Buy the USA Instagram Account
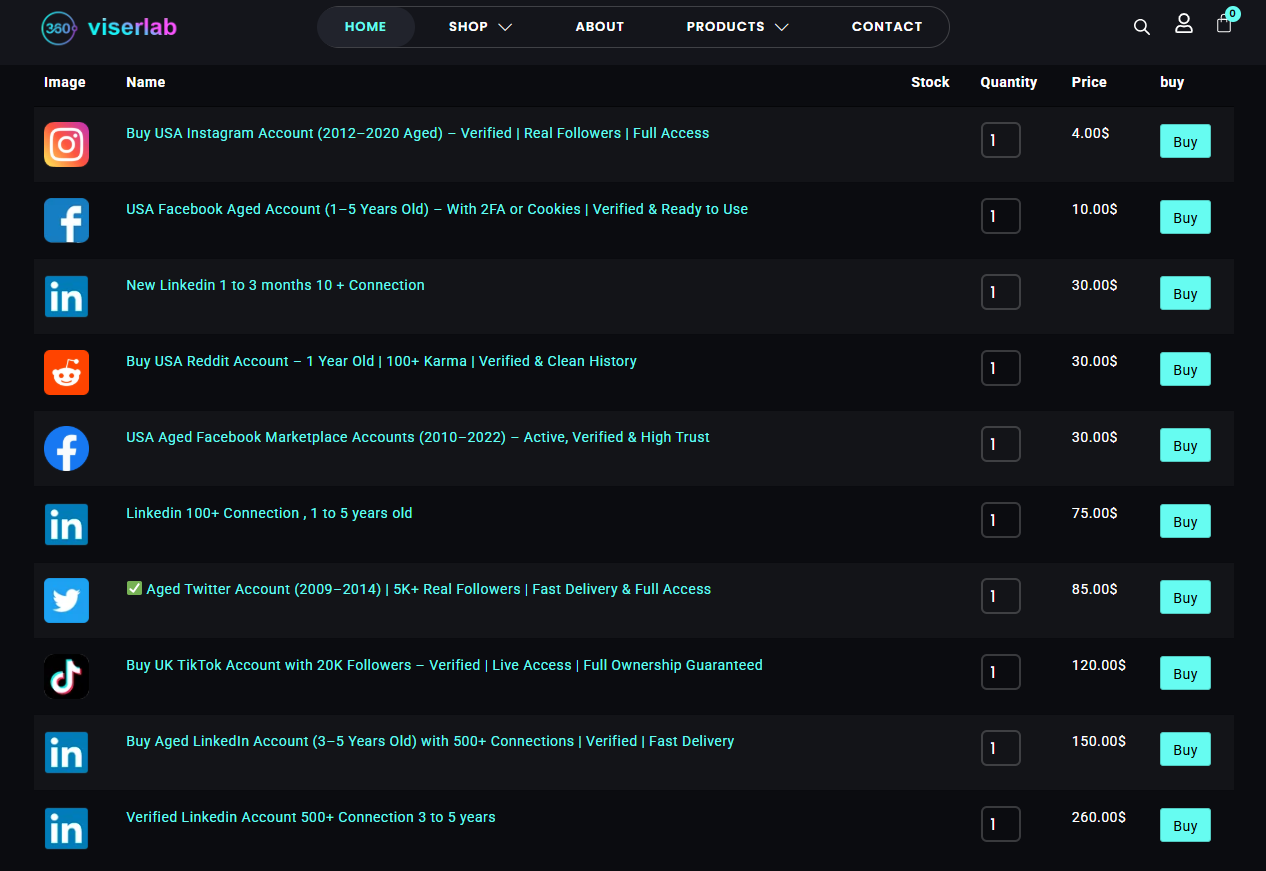The width and height of the screenshot is (1266, 871). pyautogui.click(x=1185, y=142)
